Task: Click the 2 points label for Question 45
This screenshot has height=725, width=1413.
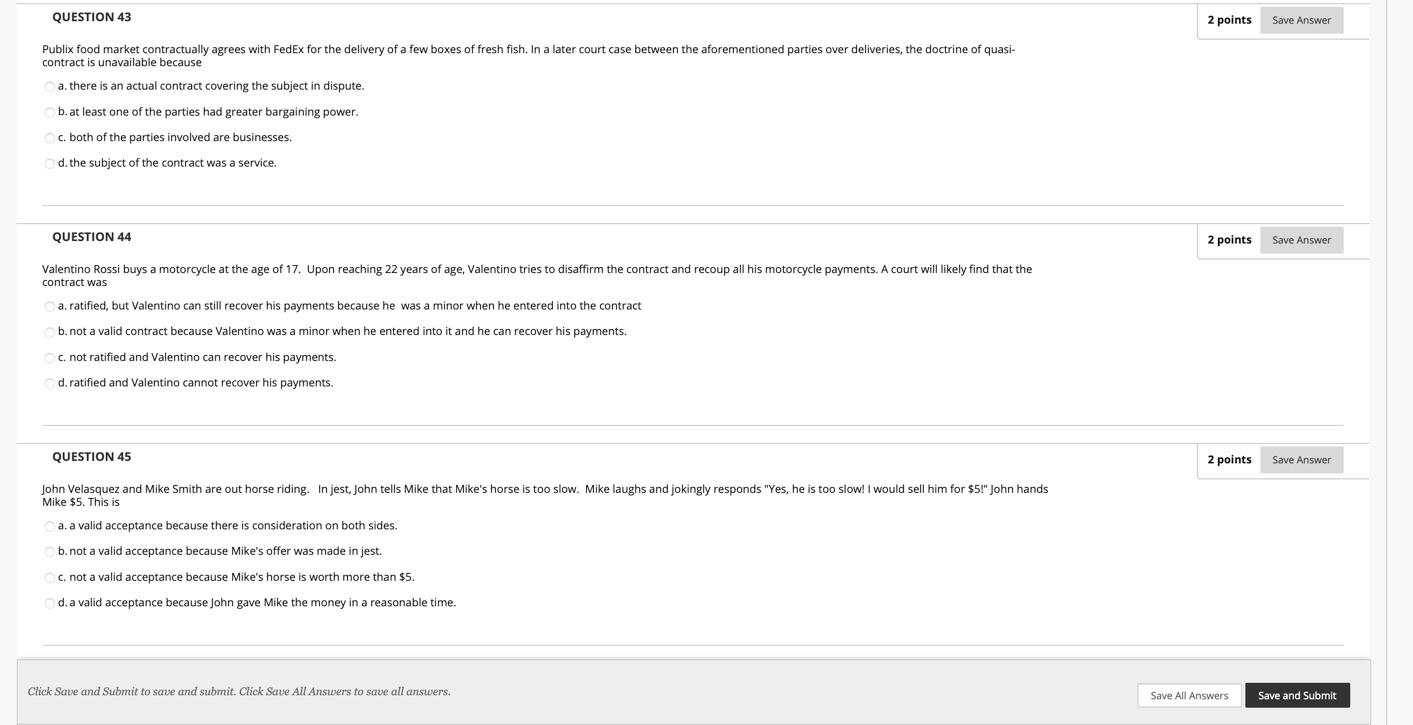Action: (x=1229, y=458)
